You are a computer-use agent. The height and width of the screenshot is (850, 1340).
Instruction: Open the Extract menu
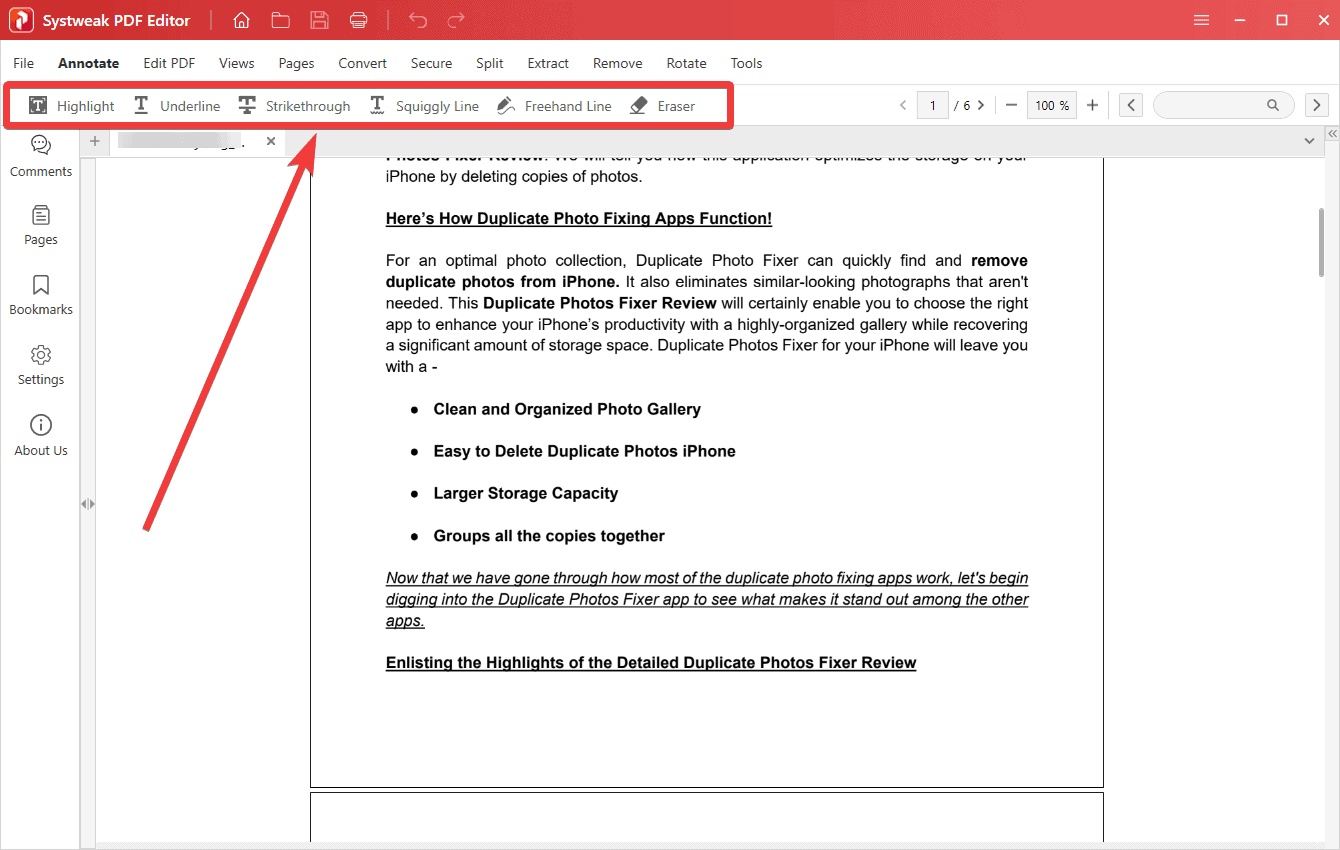pos(549,63)
